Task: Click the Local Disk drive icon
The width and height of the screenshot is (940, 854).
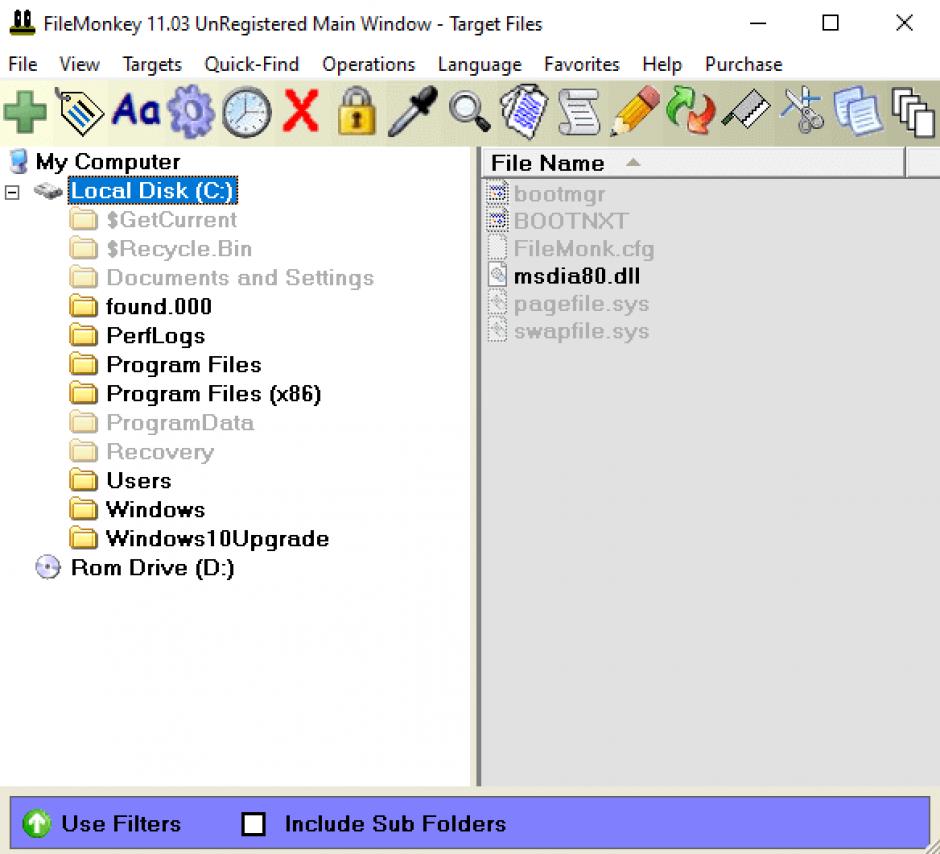Action: pyautogui.click(x=48, y=191)
